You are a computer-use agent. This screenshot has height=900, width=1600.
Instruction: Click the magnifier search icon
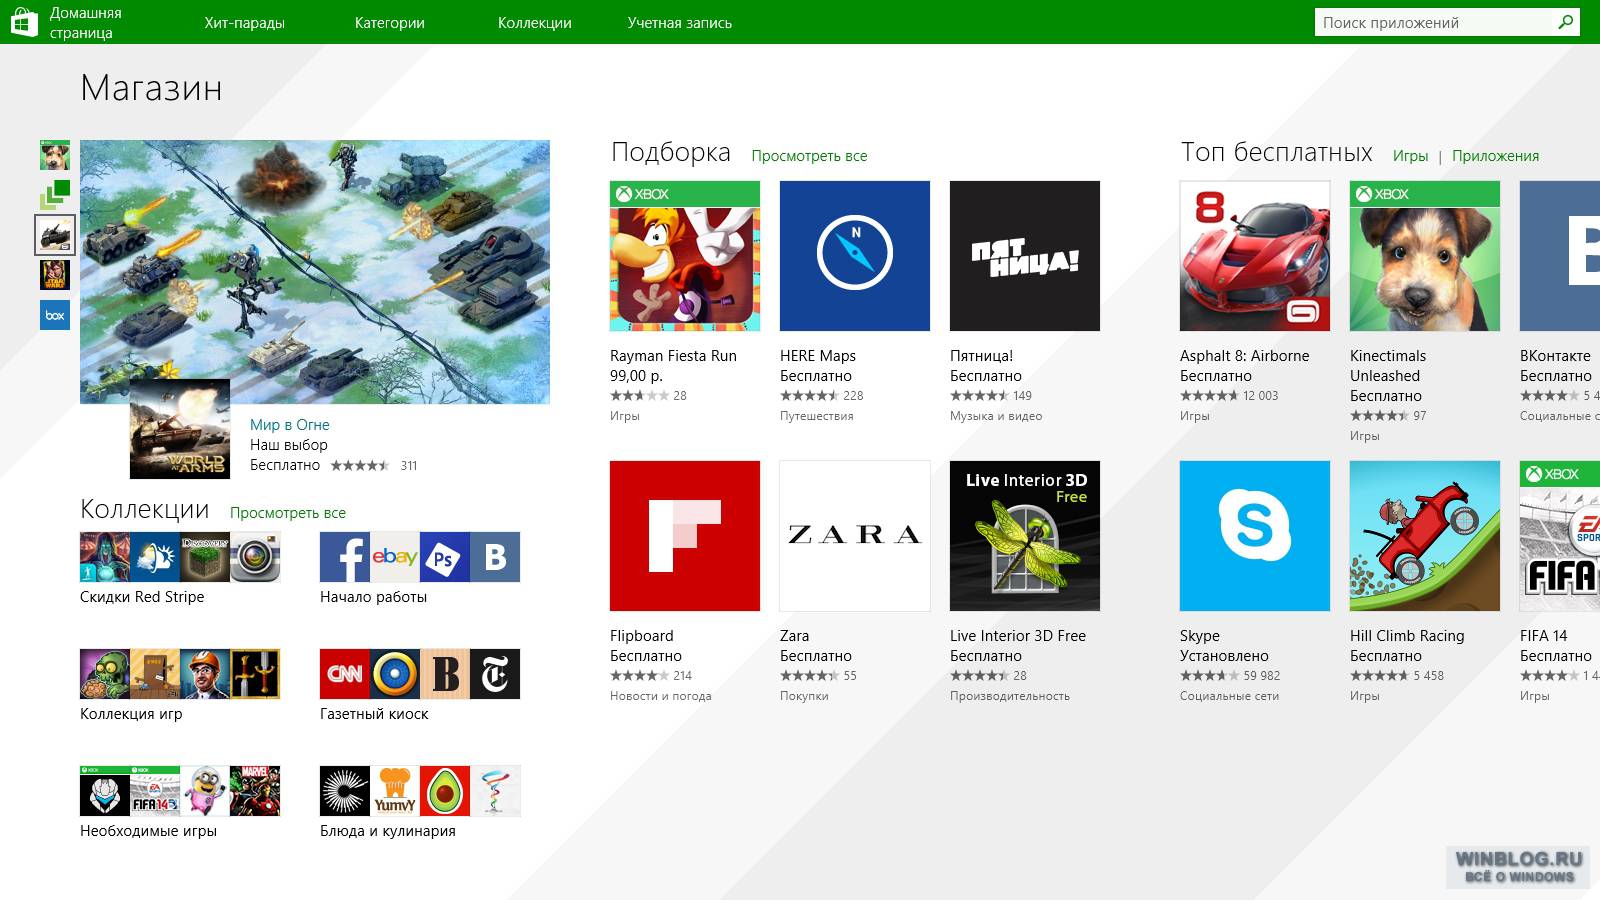[x=1565, y=22]
